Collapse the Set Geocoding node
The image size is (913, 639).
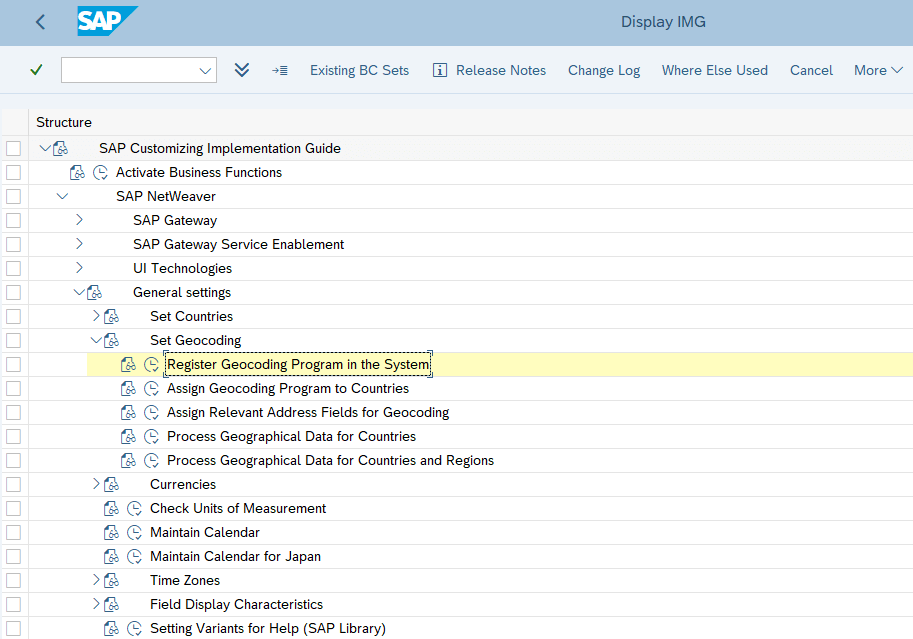(96, 340)
